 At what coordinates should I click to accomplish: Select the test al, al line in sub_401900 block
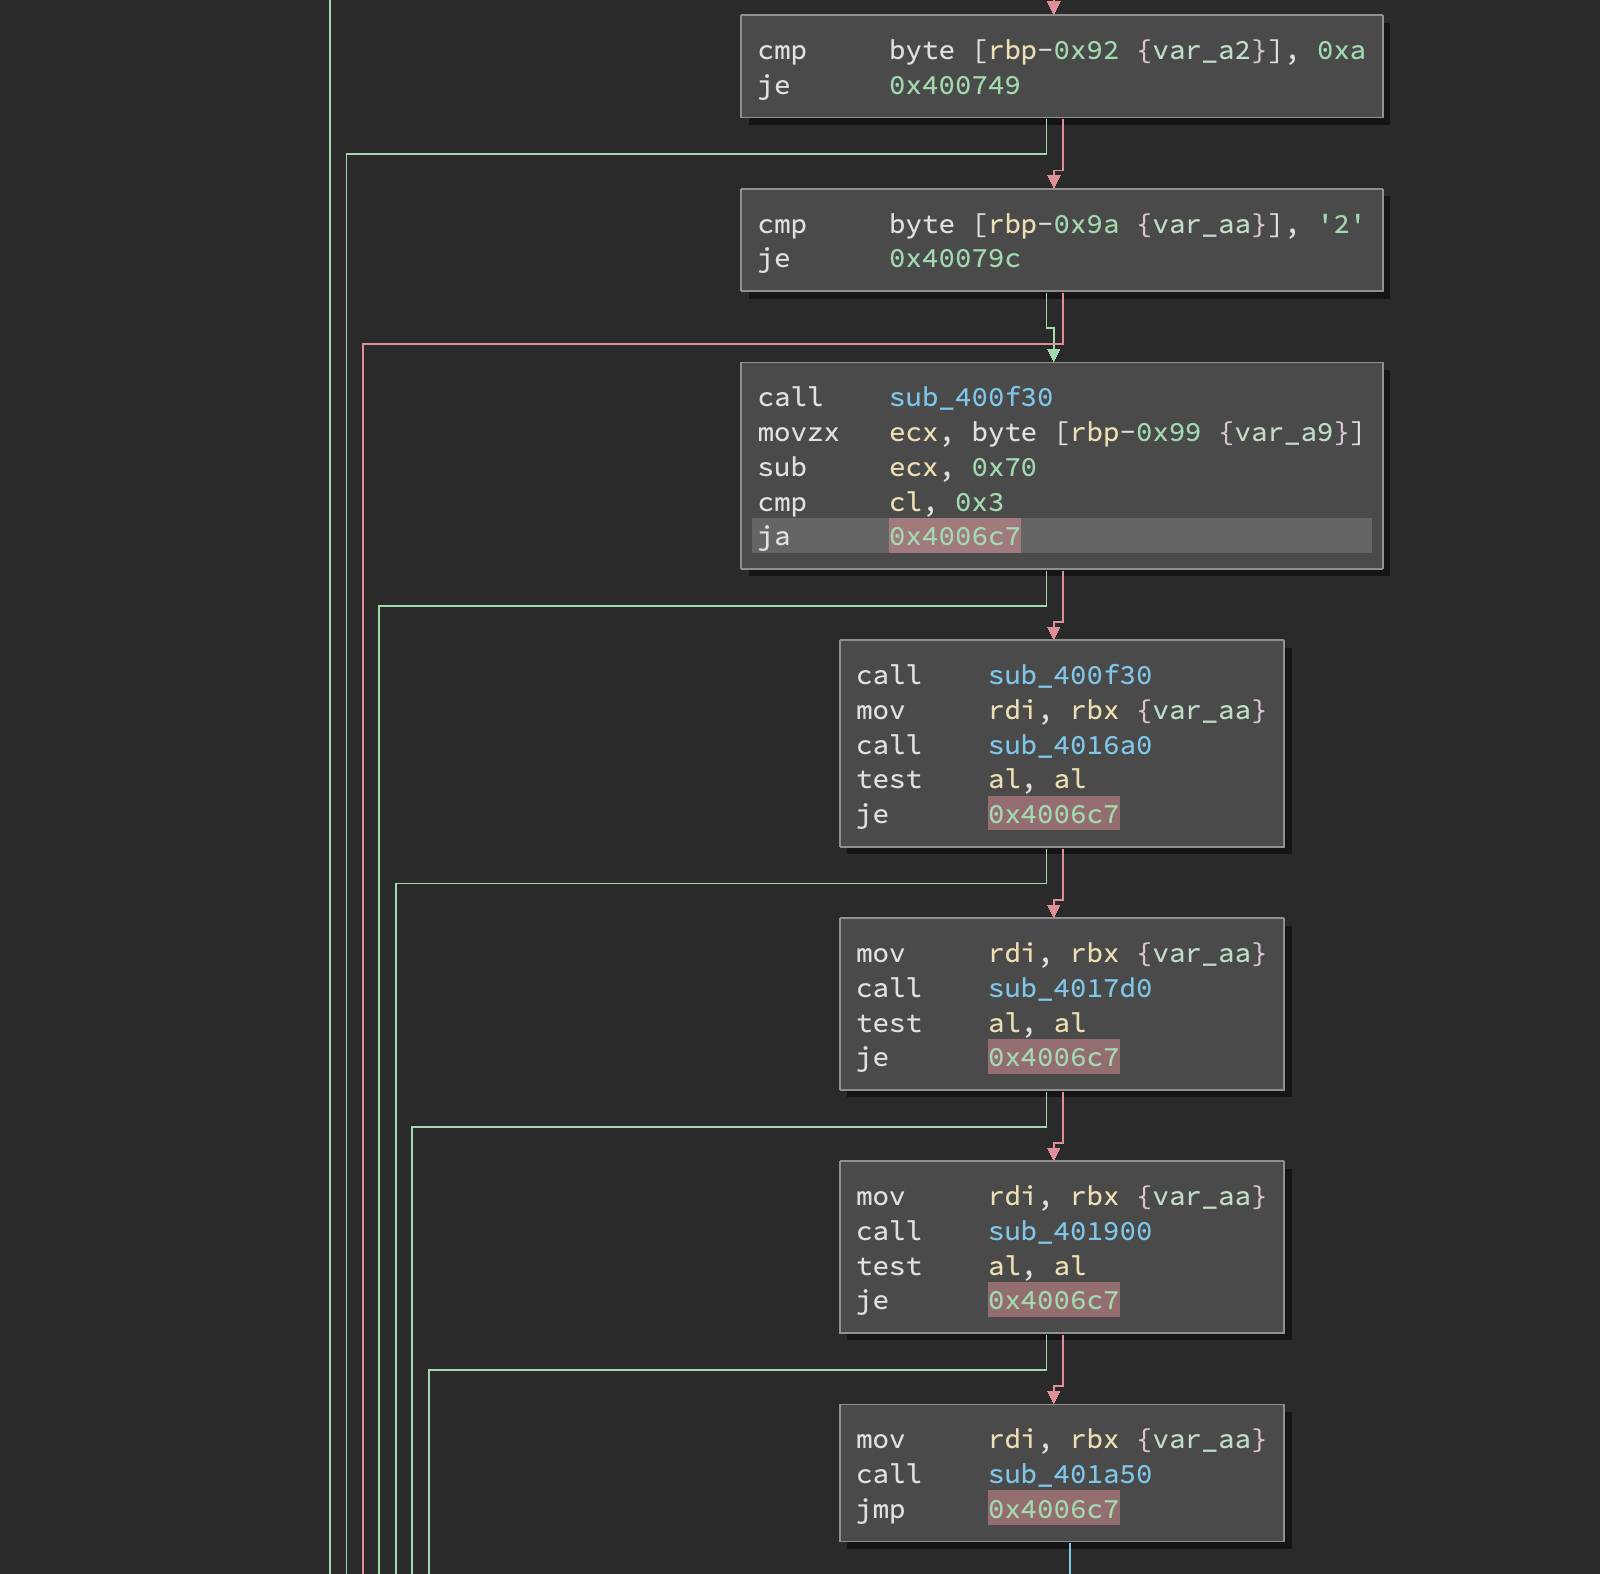pyautogui.click(x=970, y=1266)
